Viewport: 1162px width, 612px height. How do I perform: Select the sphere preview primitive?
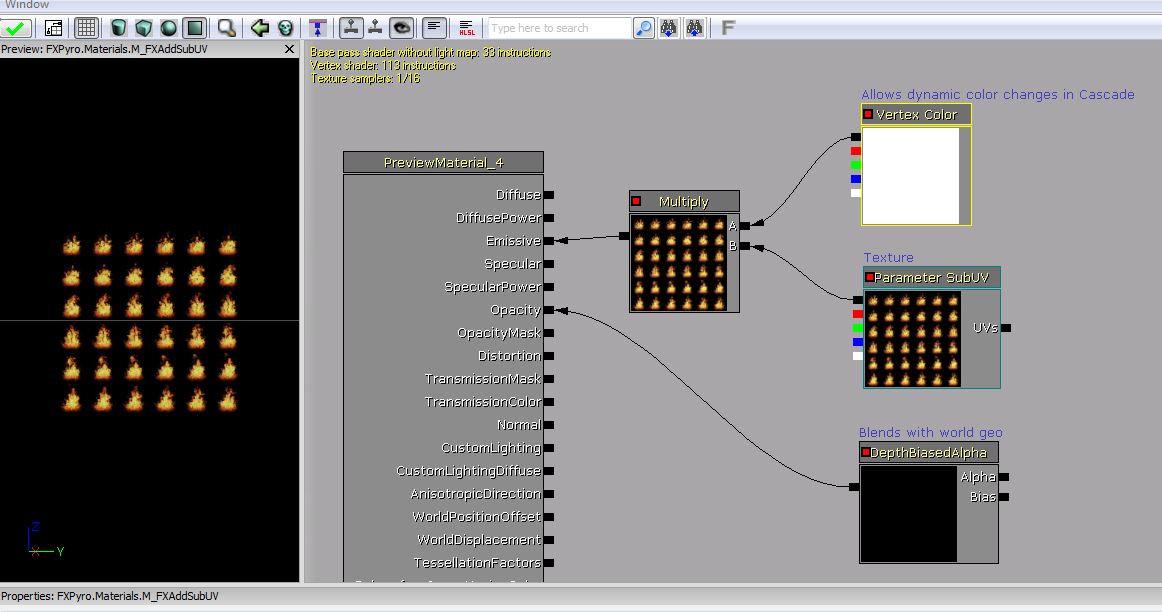click(168, 27)
